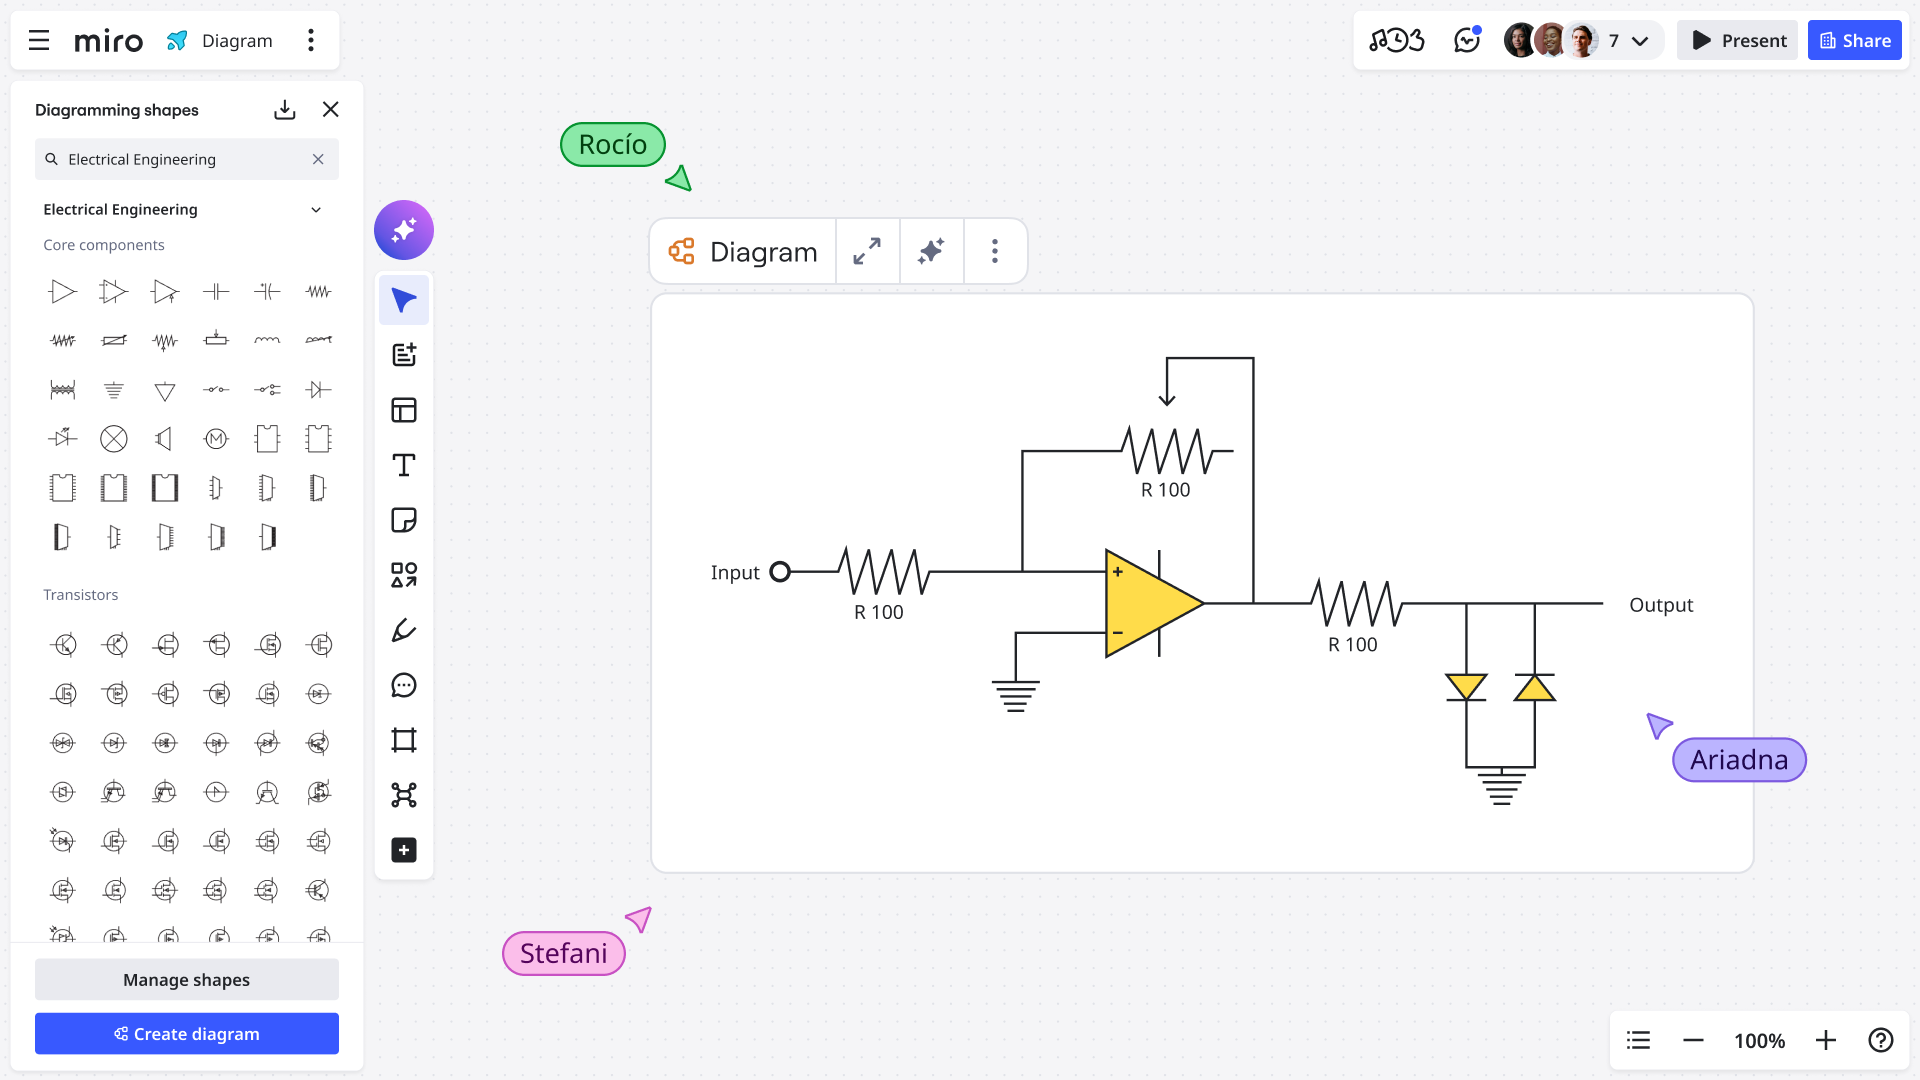This screenshot has width=1920, height=1080.
Task: Toggle the frames list panel
Action: 1638,1041
